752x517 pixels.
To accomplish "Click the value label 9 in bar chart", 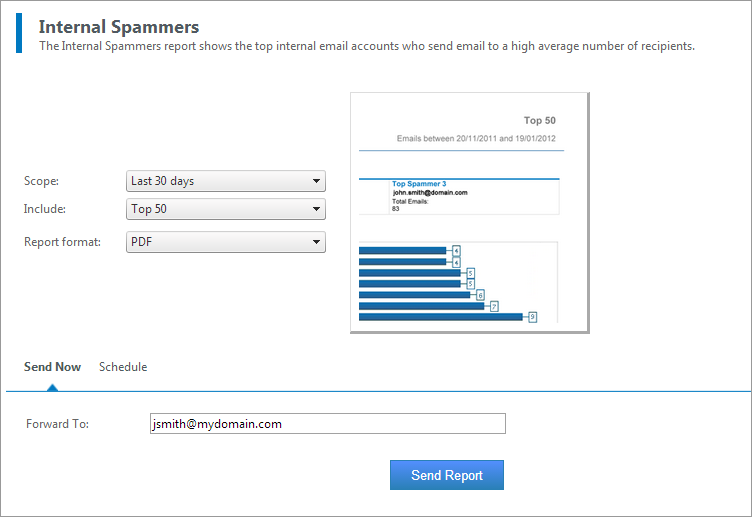I will pos(532,317).
